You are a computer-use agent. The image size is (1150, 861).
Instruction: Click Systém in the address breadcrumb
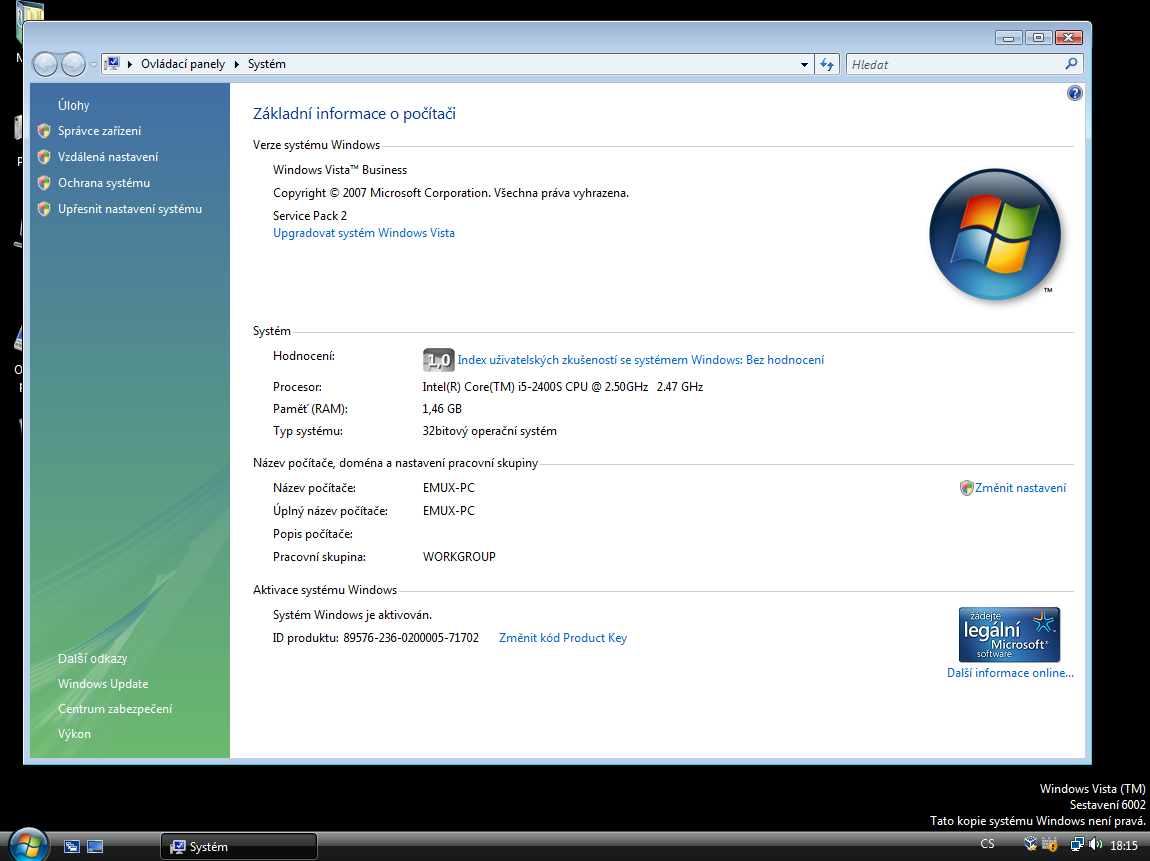coord(266,64)
